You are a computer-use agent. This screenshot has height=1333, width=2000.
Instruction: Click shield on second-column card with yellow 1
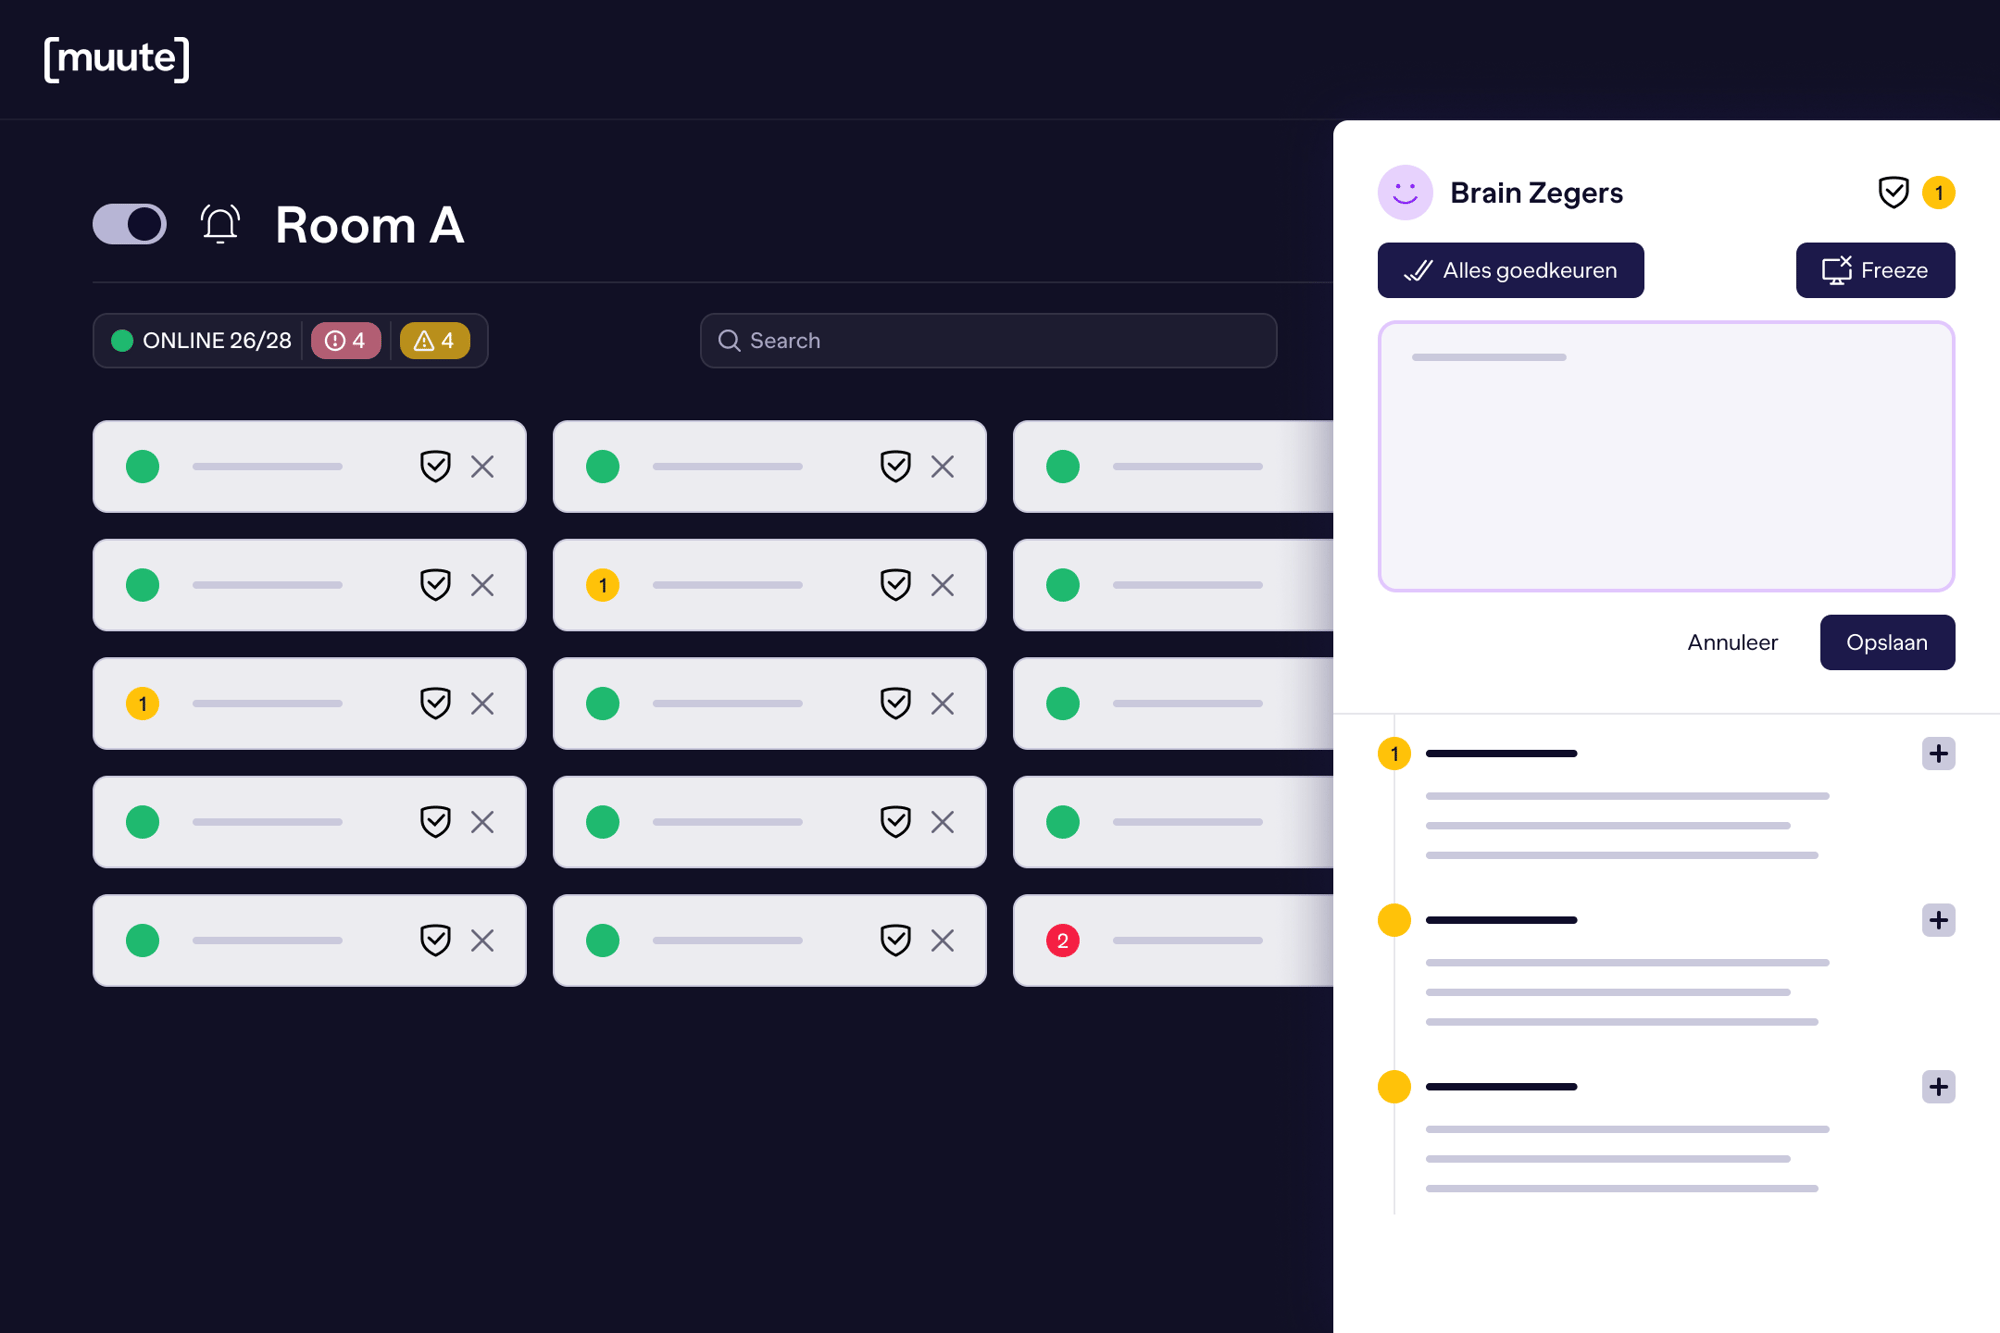(x=895, y=585)
